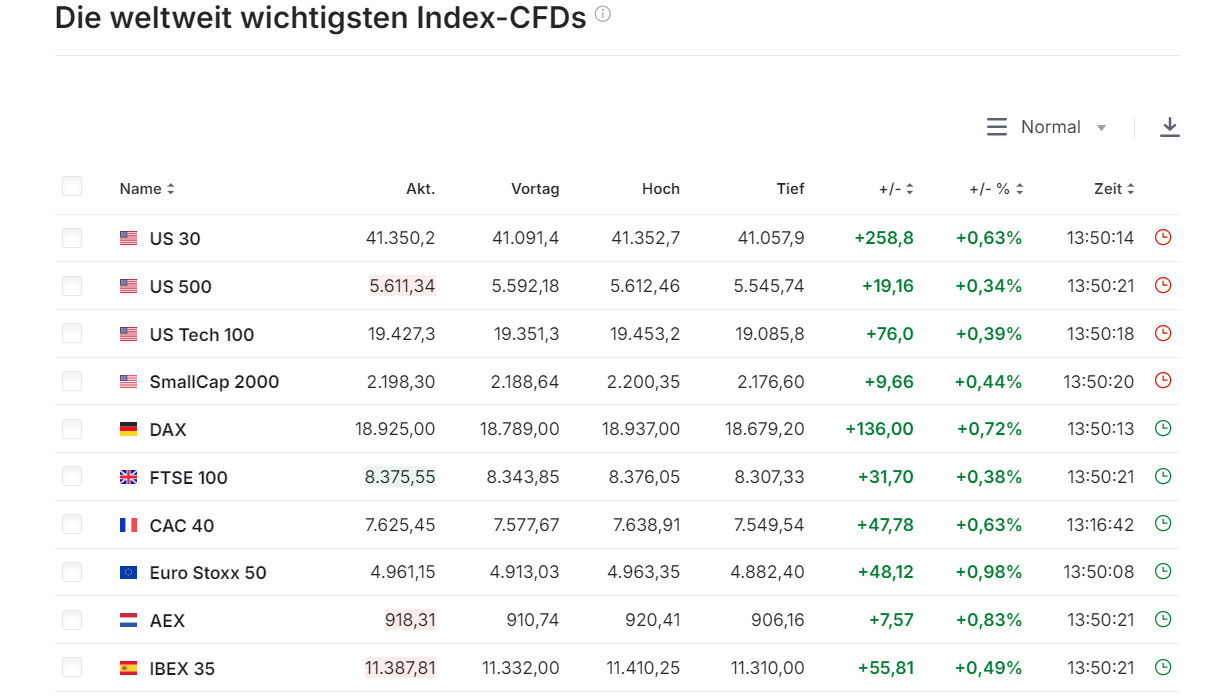Check the box for US Tech 100
Screen dimensions: 1222x697
tap(72, 333)
